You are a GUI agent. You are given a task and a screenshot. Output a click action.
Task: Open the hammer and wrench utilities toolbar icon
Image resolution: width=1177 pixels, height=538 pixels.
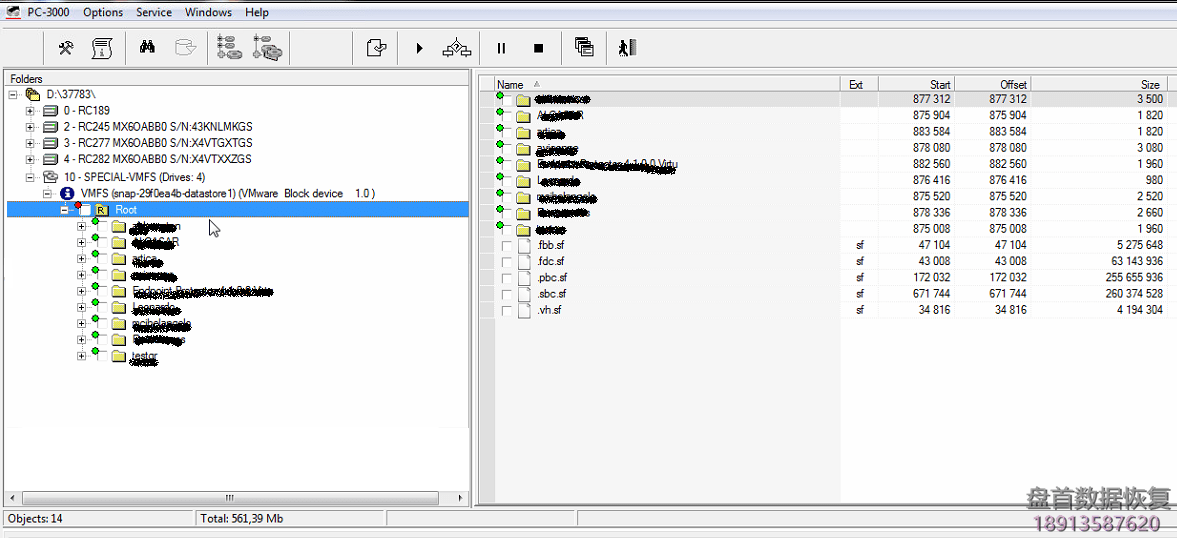66,48
